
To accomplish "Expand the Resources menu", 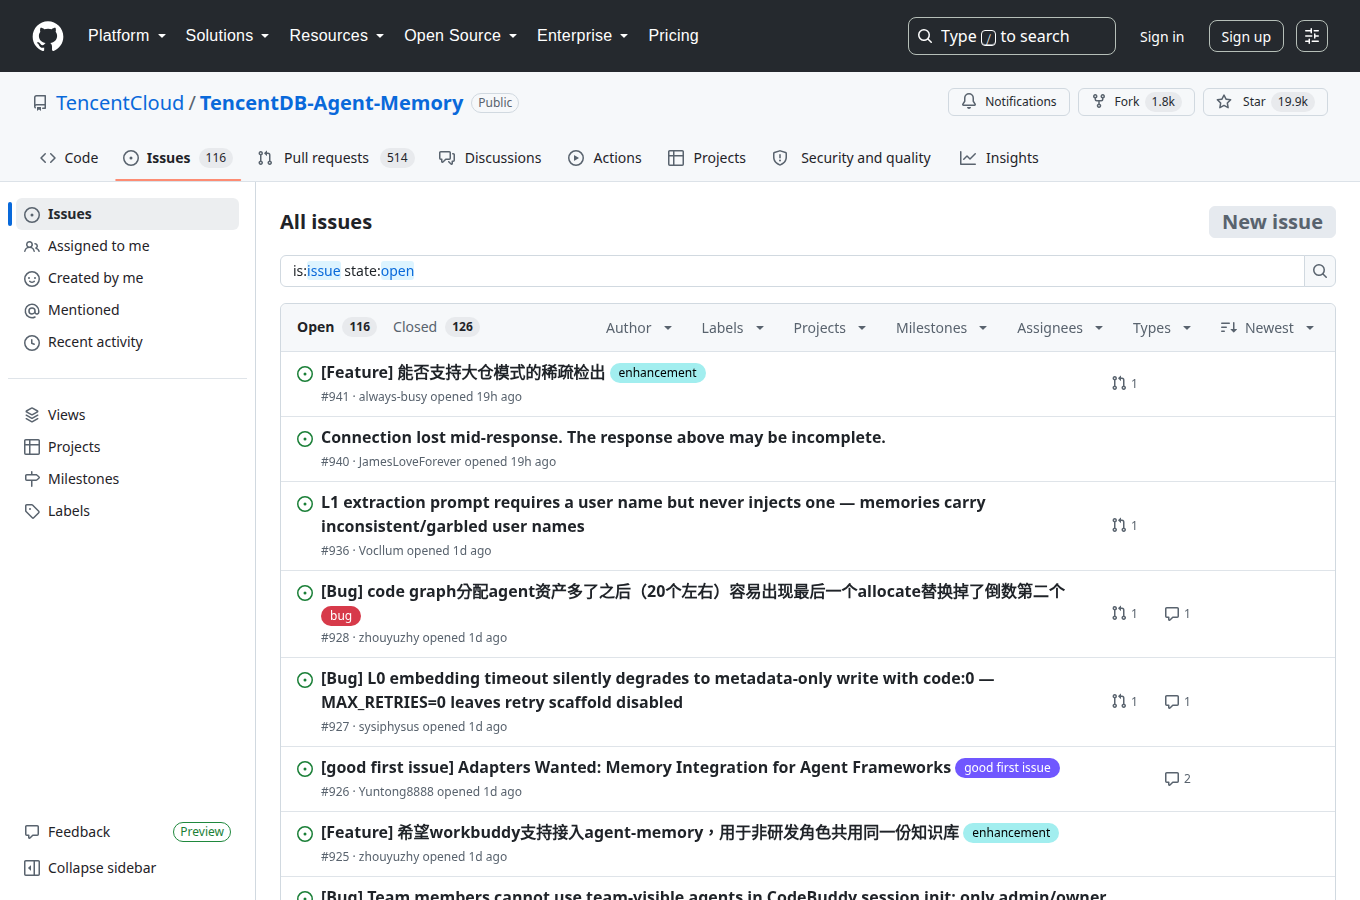I will click(x=336, y=35).
